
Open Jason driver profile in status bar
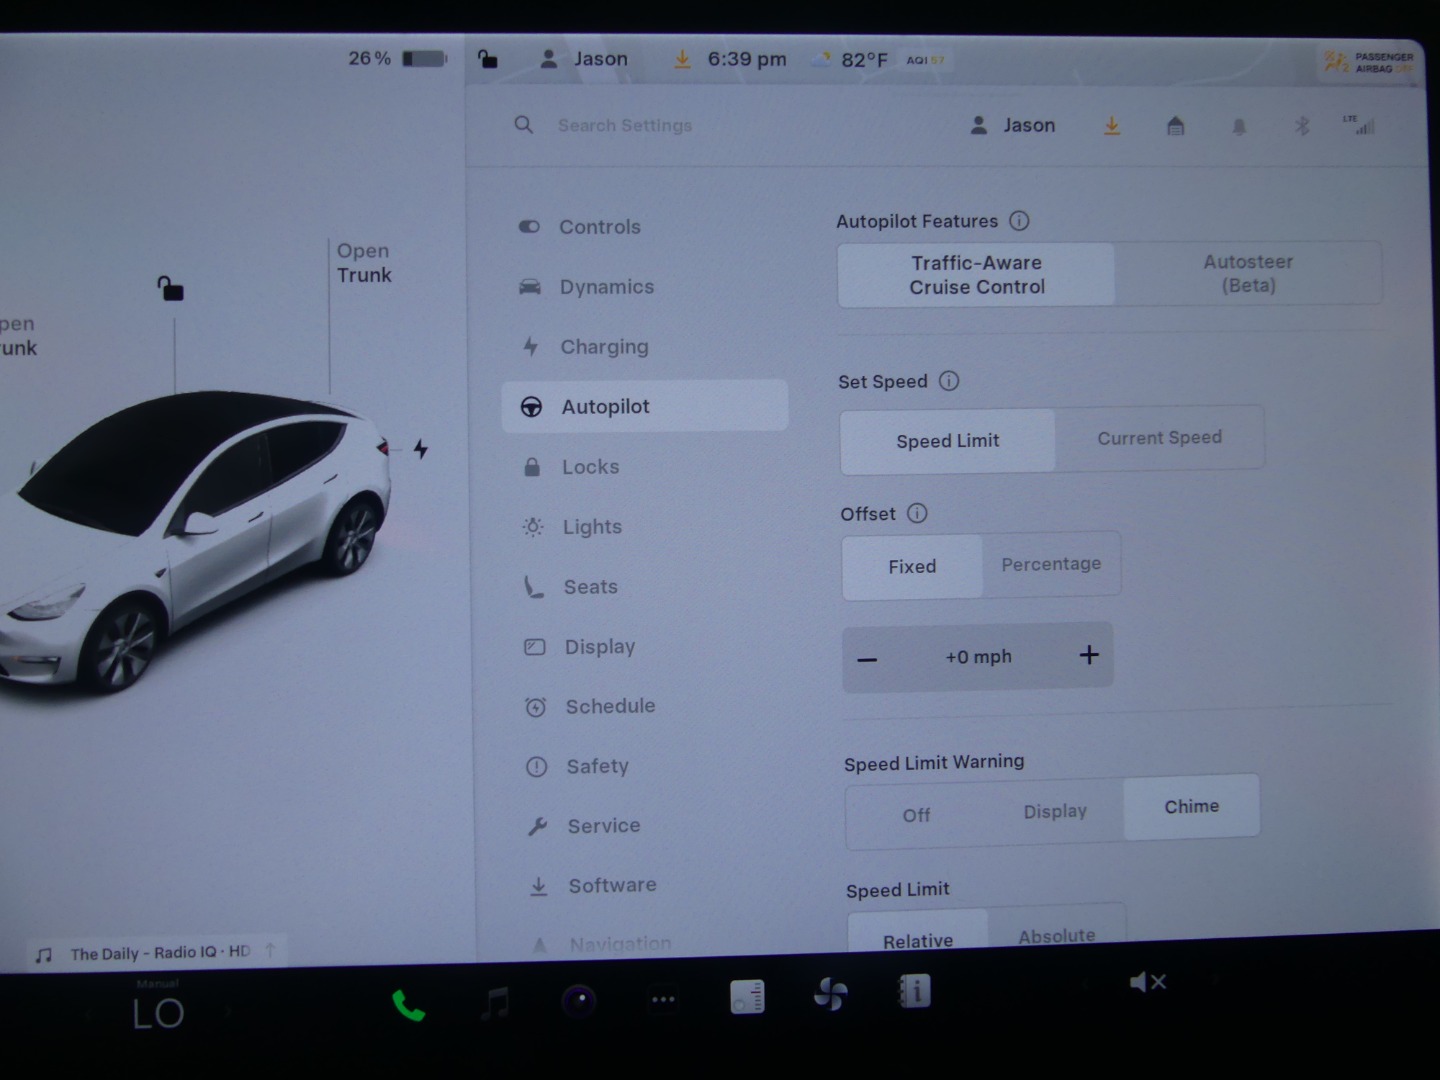[585, 59]
